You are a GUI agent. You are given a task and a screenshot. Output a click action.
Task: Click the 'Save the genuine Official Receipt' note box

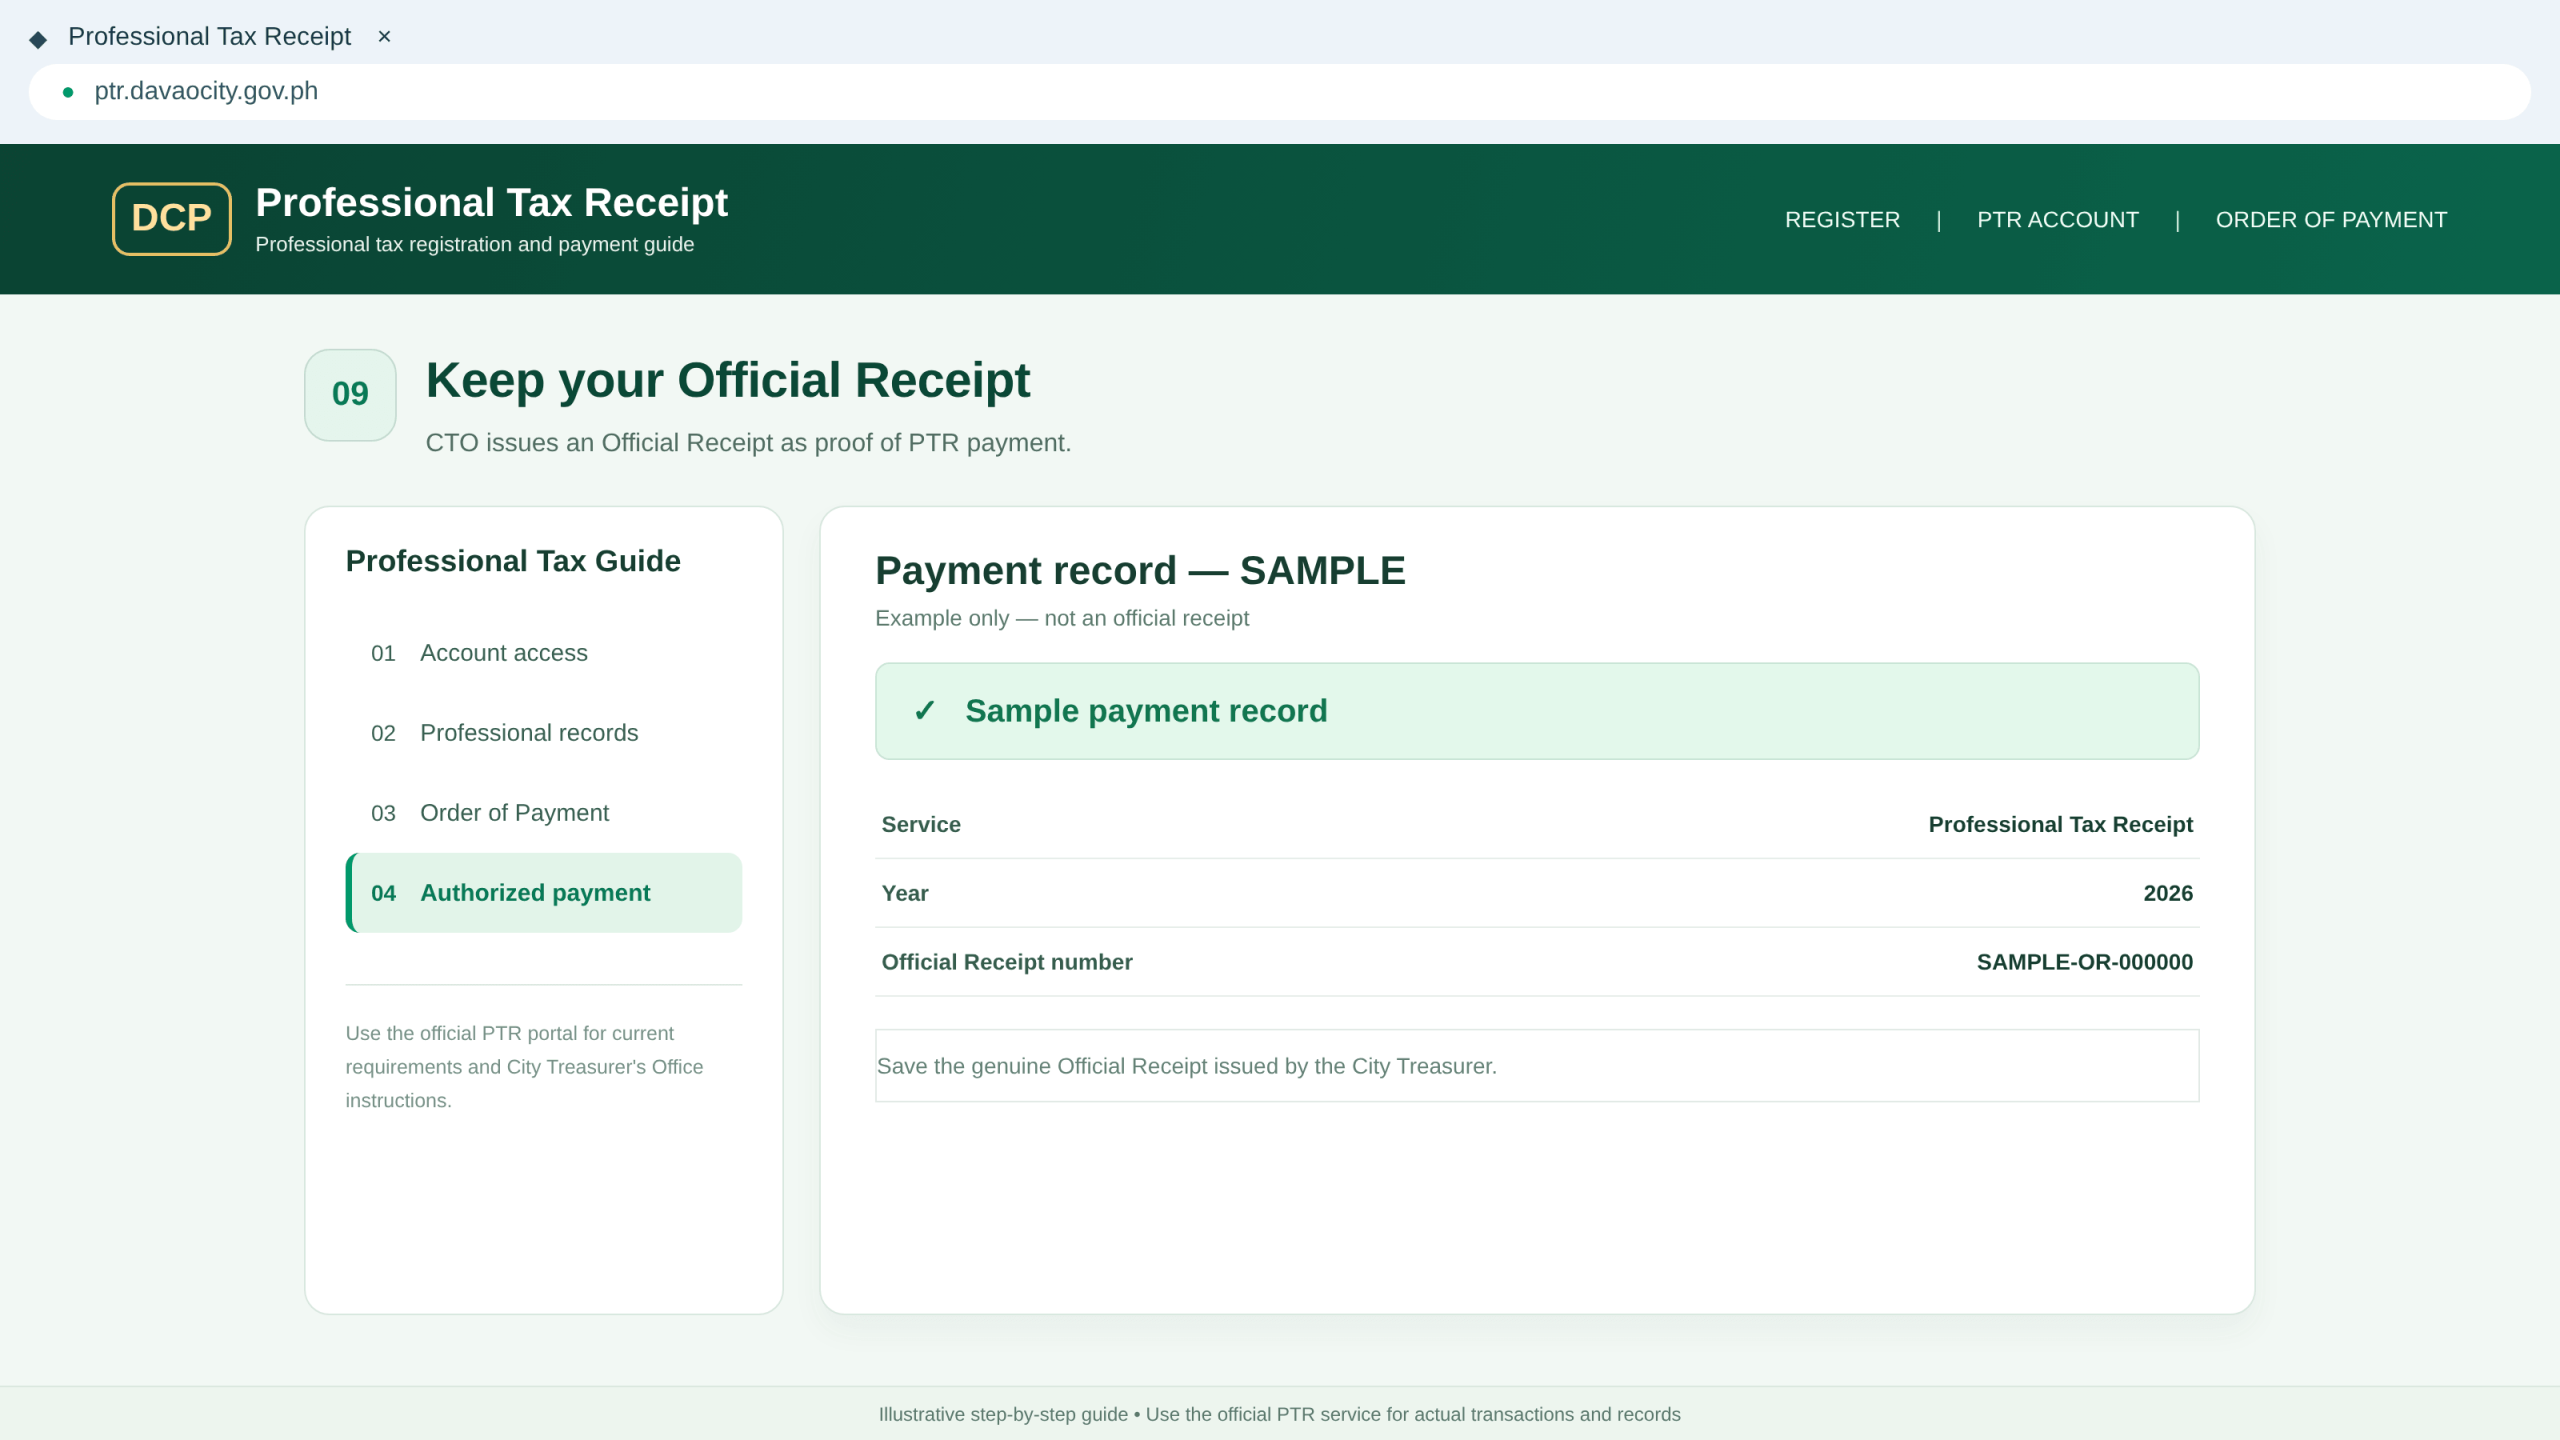point(1537,1066)
